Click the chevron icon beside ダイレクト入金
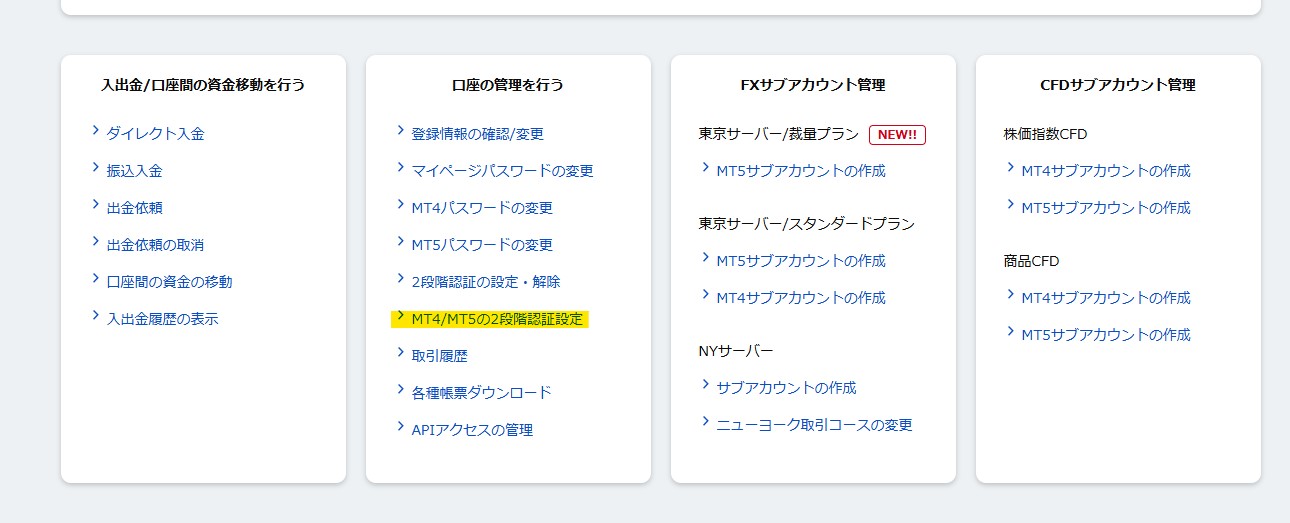This screenshot has width=1290, height=523. pos(95,131)
